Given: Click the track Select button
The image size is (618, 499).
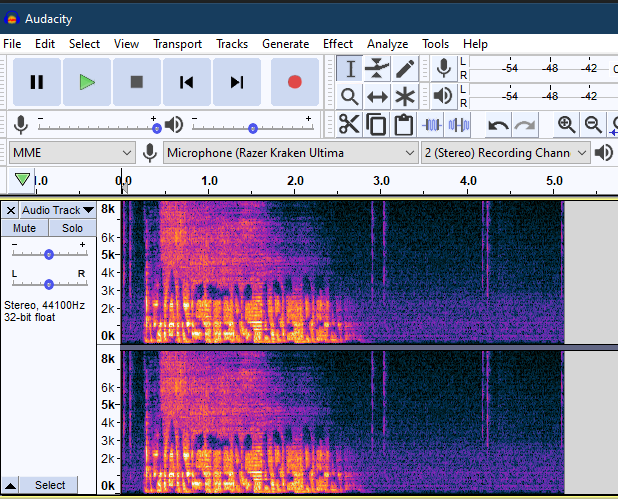Looking at the screenshot, I should pos(50,485).
